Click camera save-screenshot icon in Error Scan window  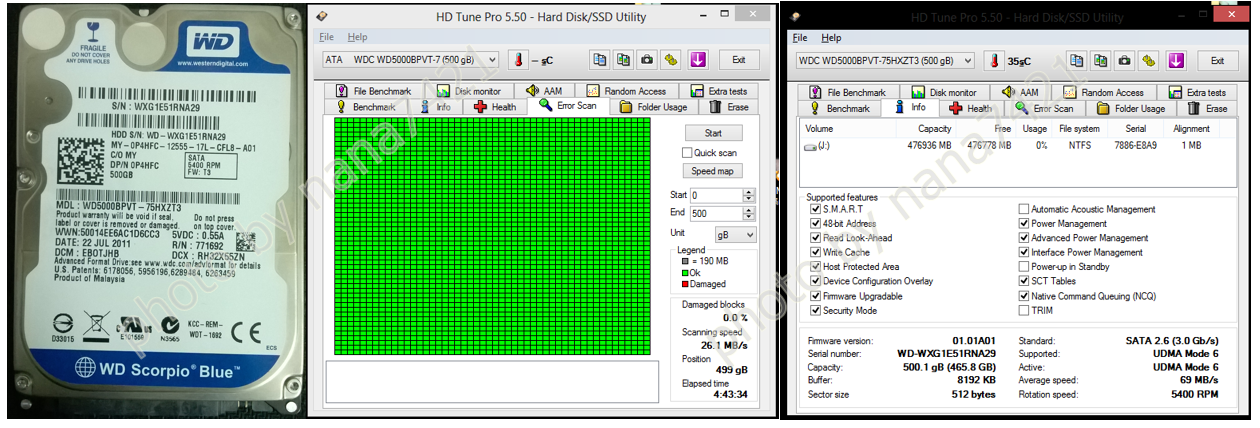point(647,60)
